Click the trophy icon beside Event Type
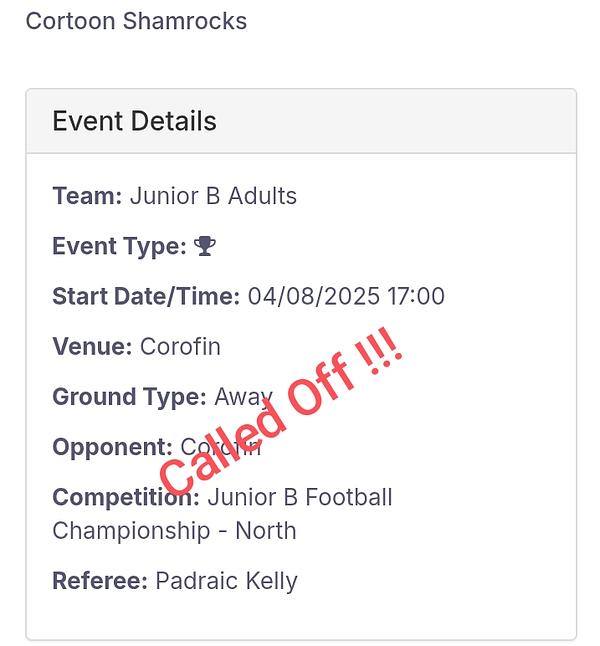 [206, 246]
